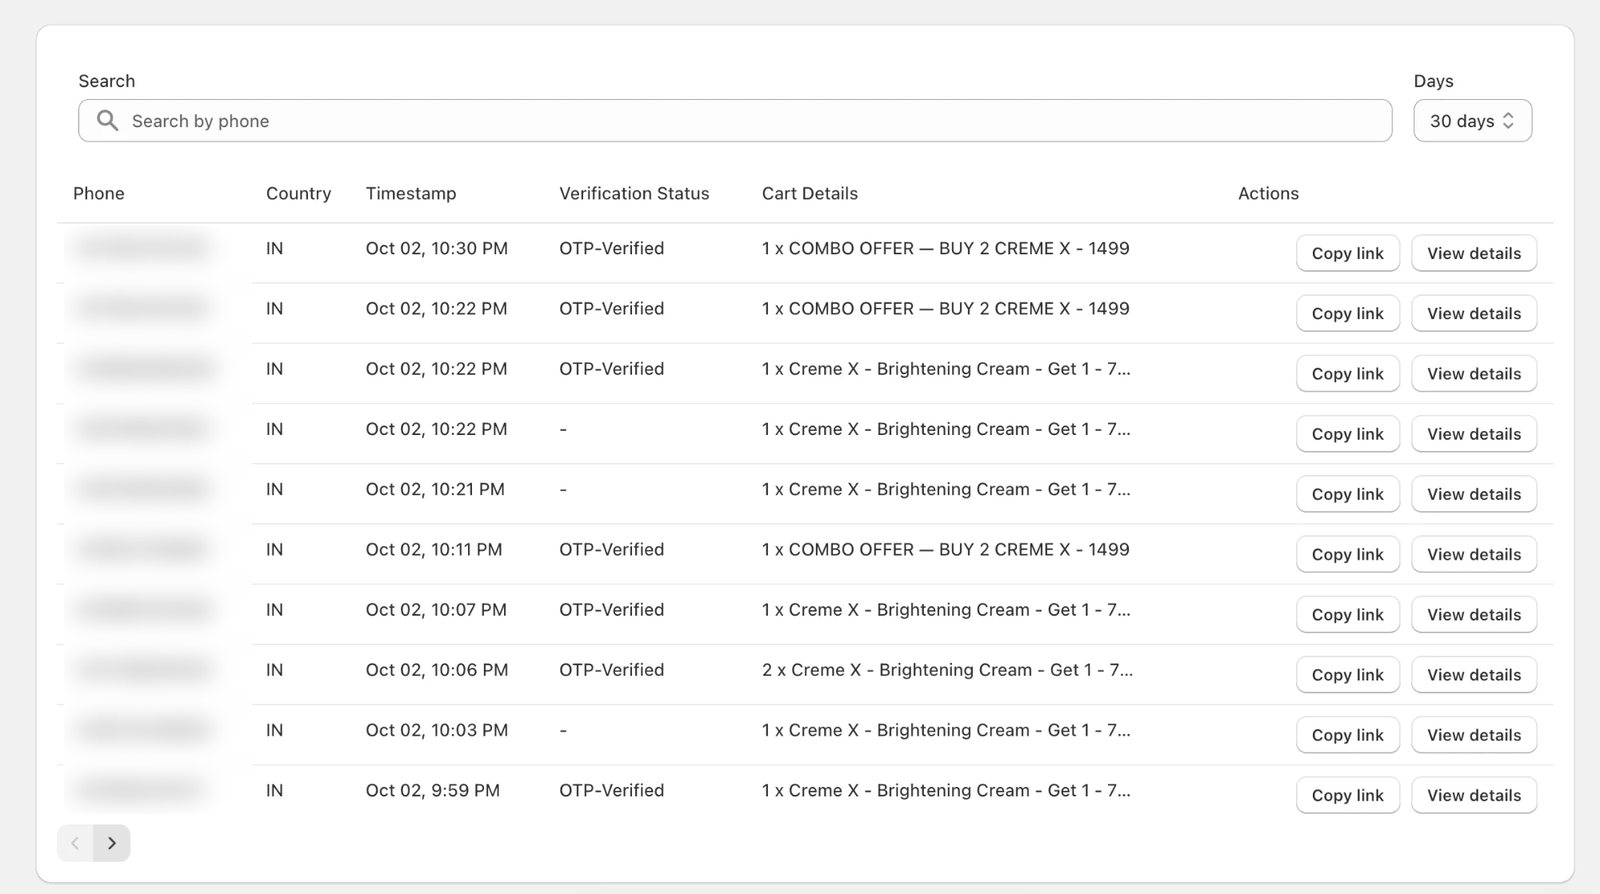The height and width of the screenshot is (894, 1600).
Task: Go to the next page of results
Action: 112,843
